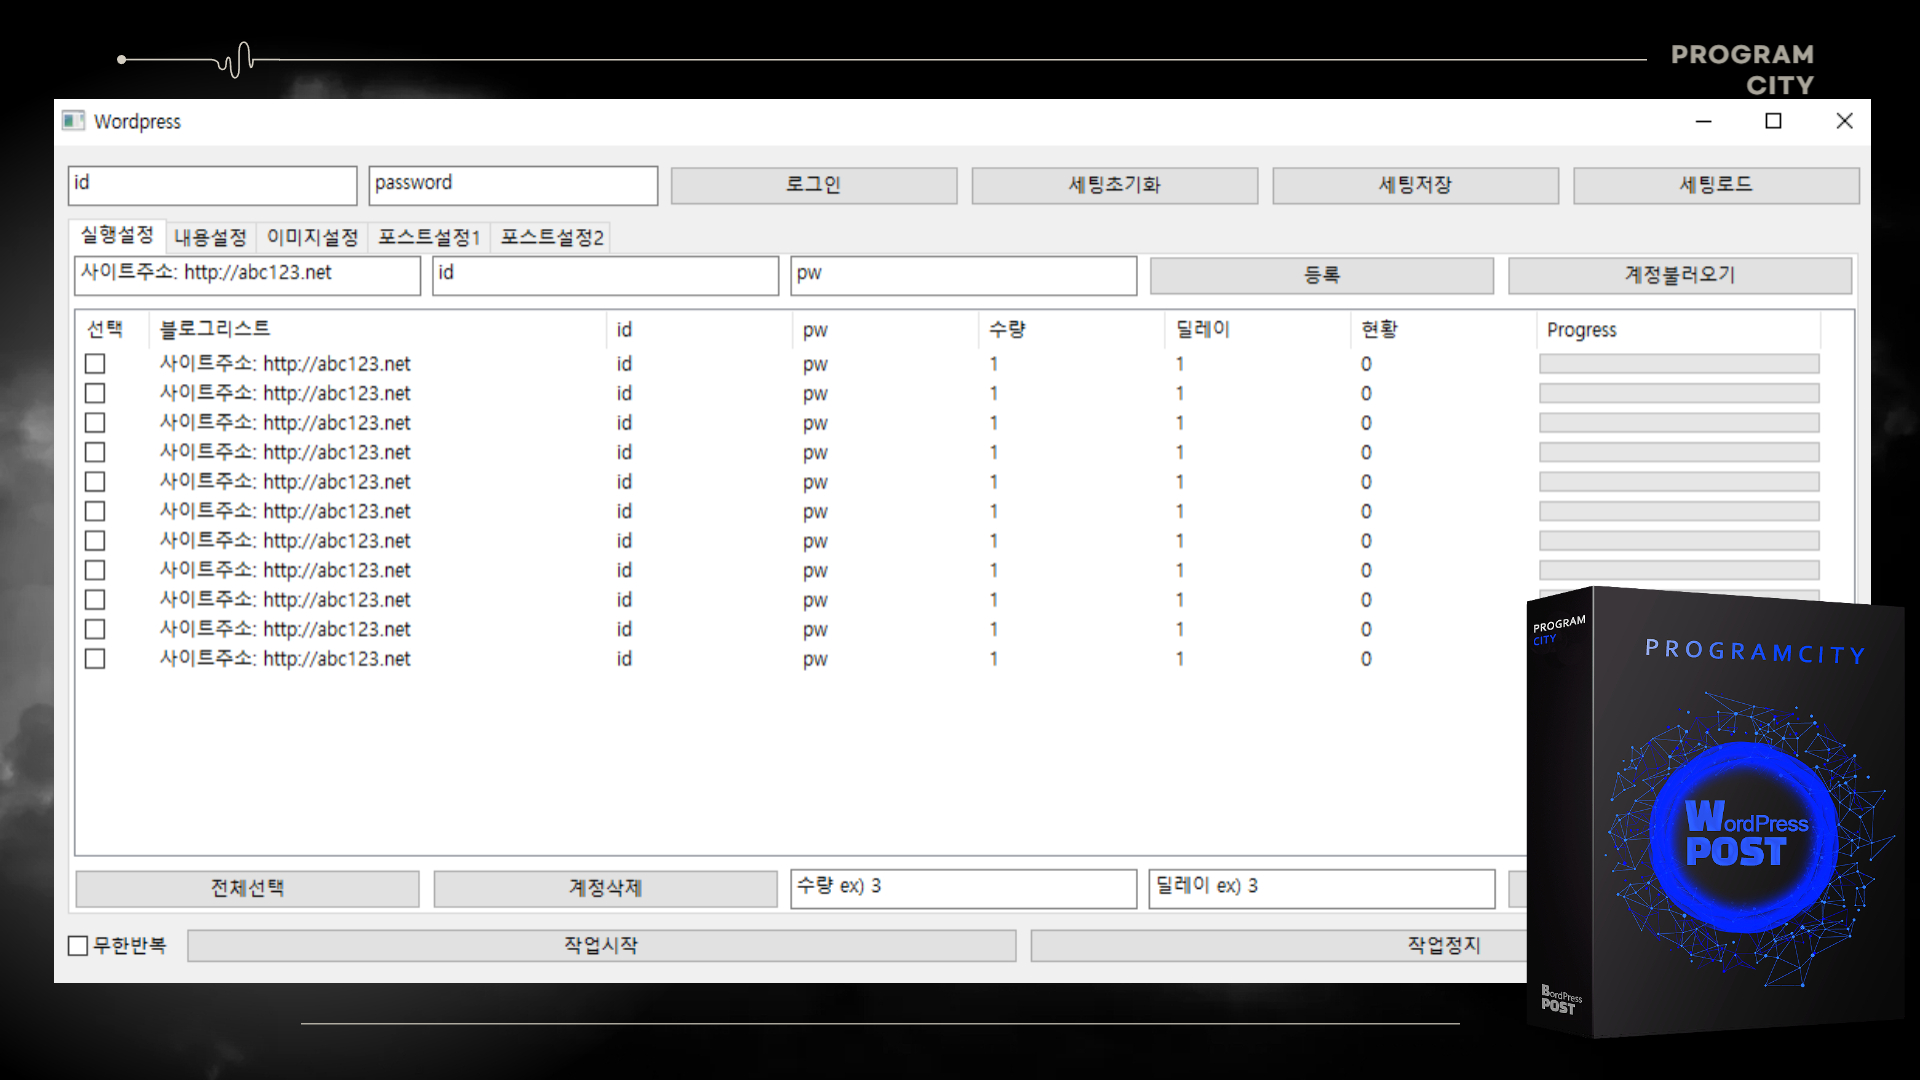1920x1080 pixels.
Task: Maximize the Wordpress window
Action: point(1773,121)
